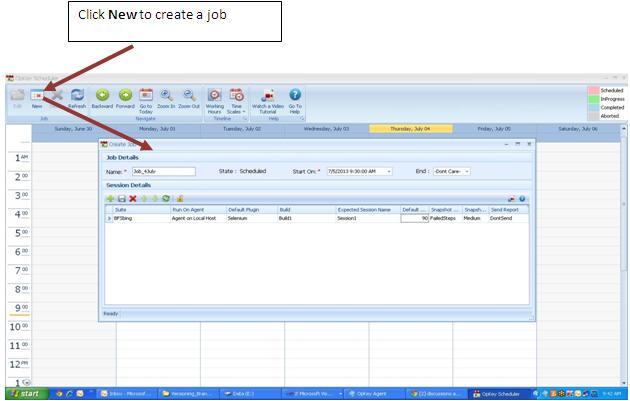Select the Thursday, July 04 day header

pos(410,129)
